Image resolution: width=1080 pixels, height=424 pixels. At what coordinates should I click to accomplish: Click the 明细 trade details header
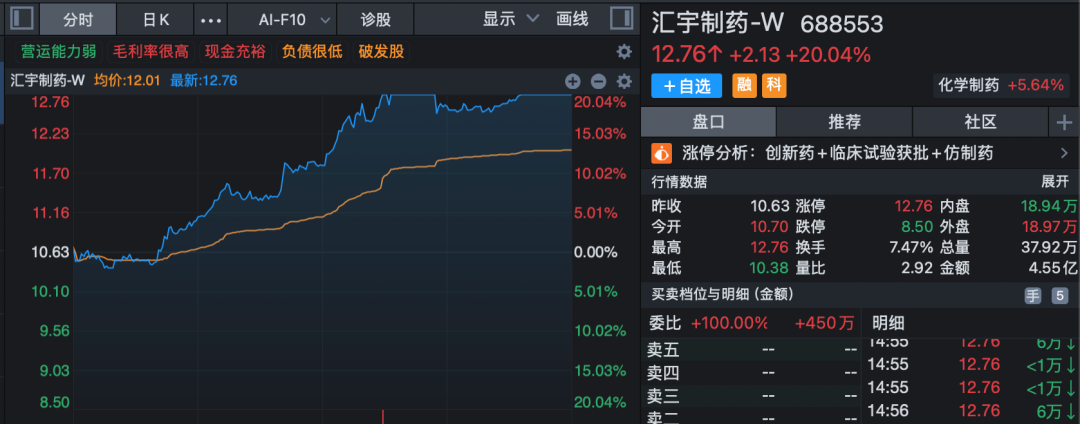(x=887, y=323)
